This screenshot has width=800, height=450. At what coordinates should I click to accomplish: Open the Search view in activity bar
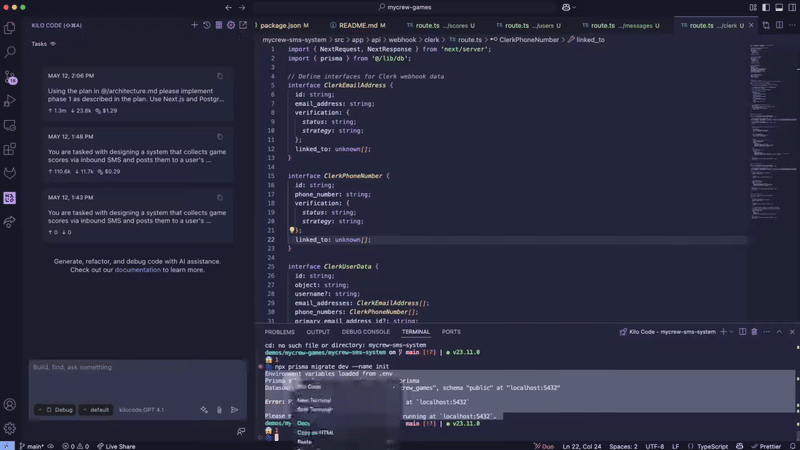click(10, 52)
